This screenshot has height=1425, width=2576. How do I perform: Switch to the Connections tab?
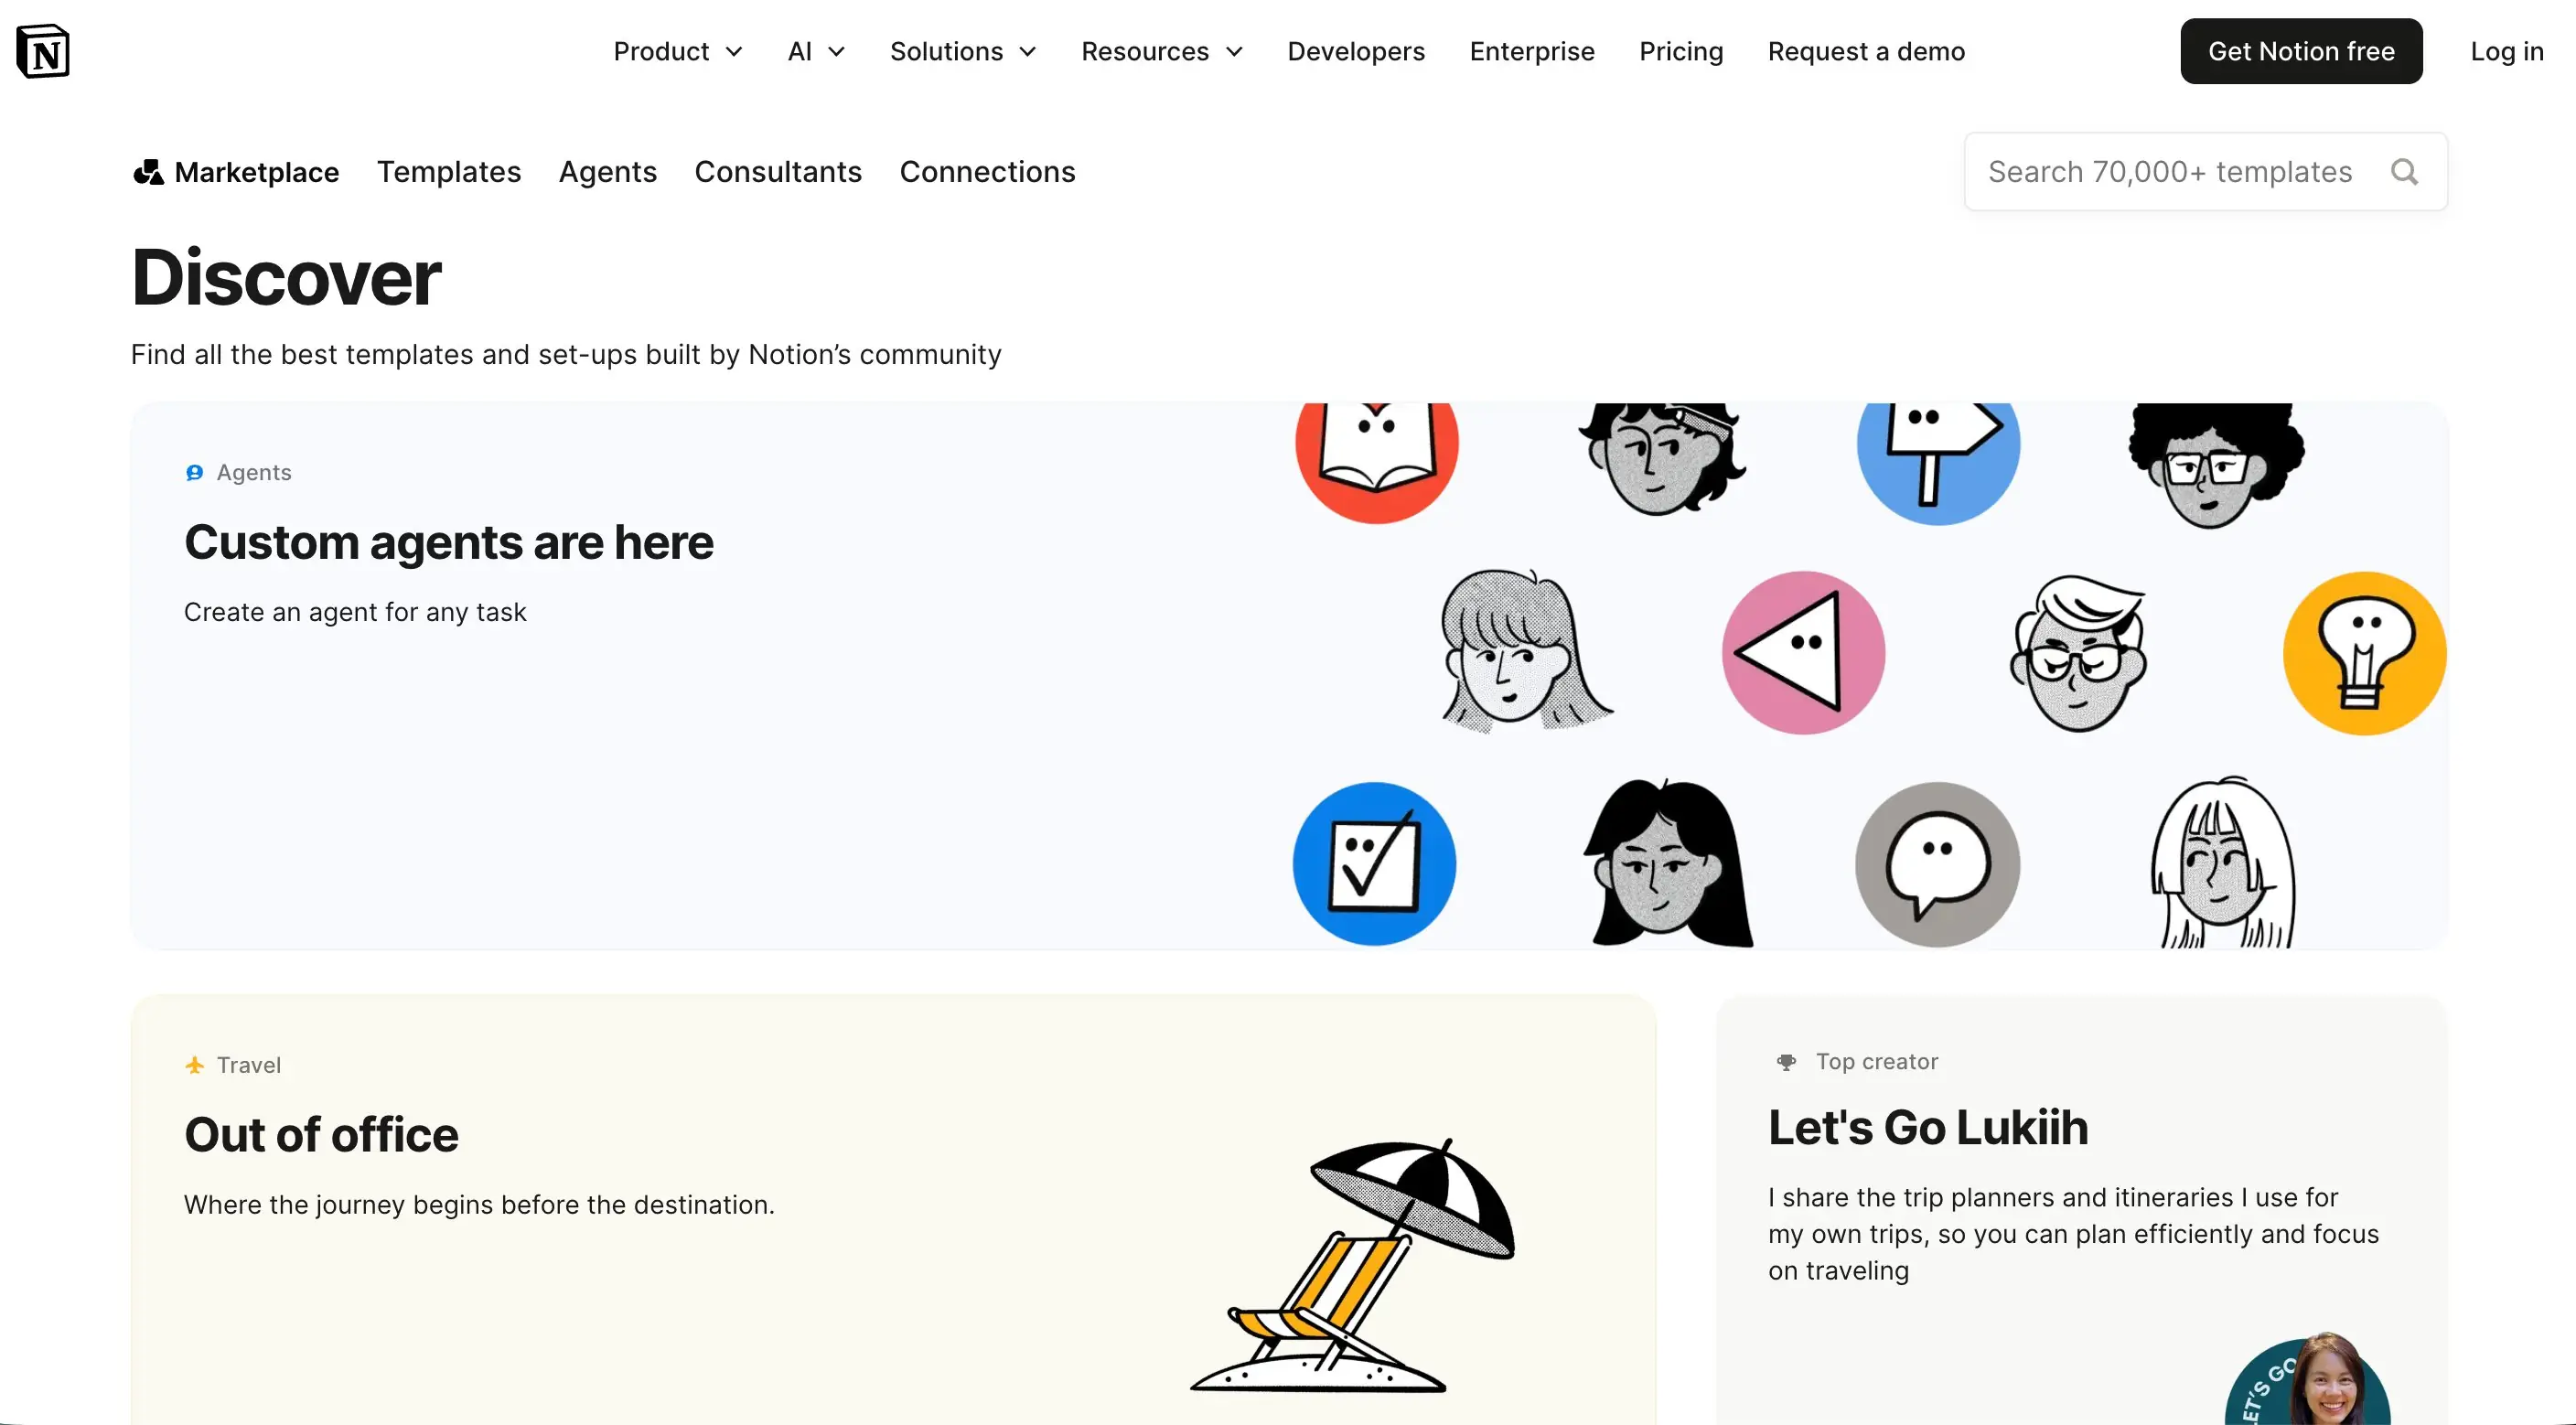pos(987,172)
